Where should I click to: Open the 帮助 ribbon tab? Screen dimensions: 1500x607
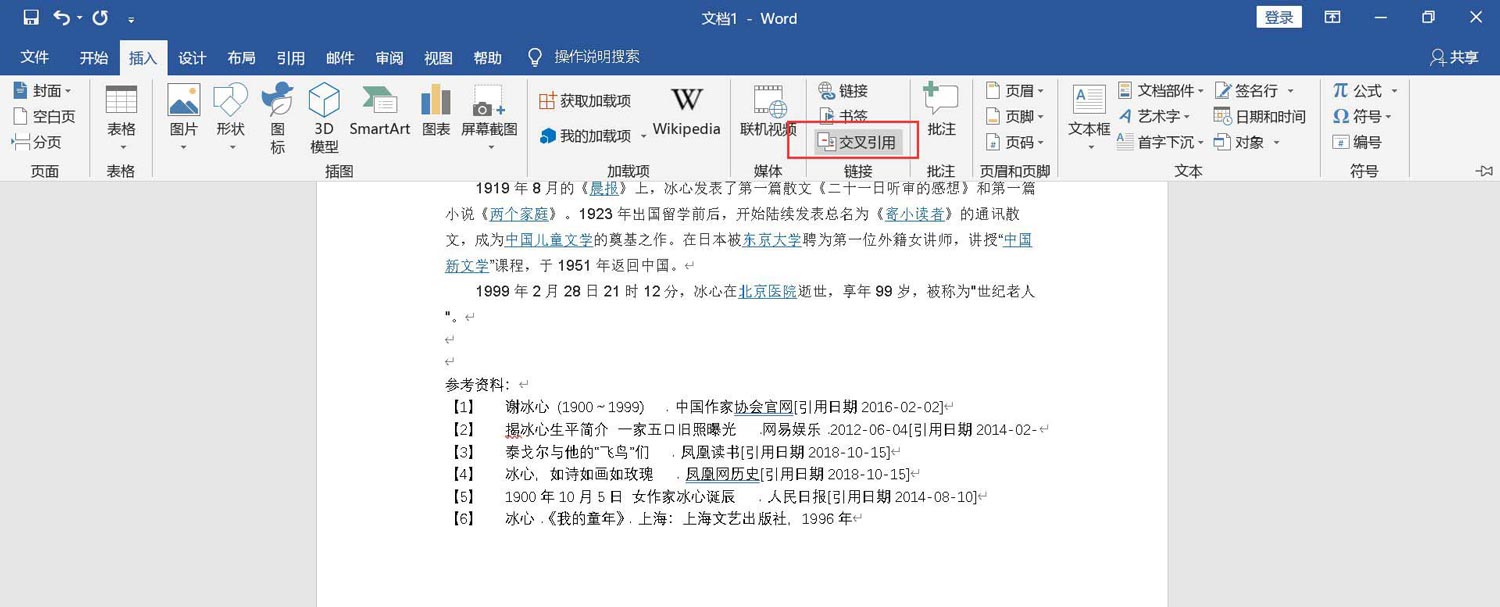point(487,58)
